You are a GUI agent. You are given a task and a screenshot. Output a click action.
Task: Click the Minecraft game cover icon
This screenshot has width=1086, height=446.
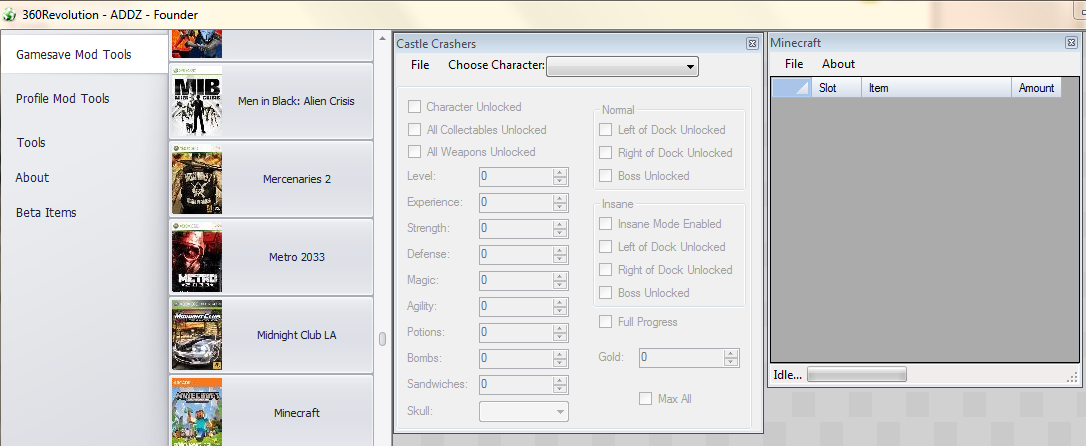click(196, 411)
